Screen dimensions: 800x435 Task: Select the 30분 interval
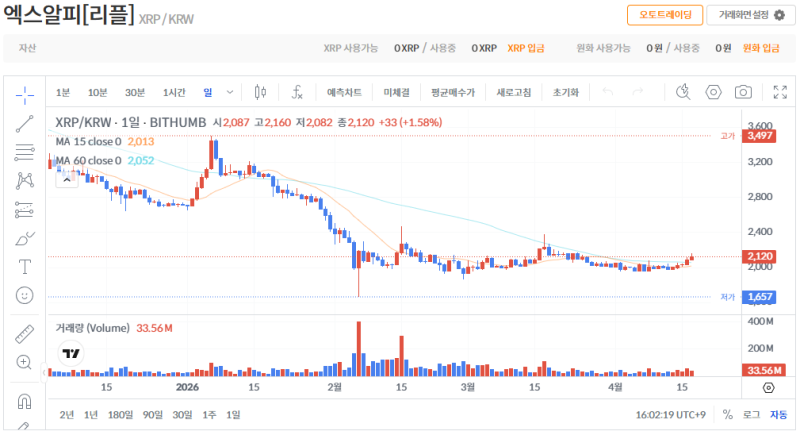pos(135,92)
